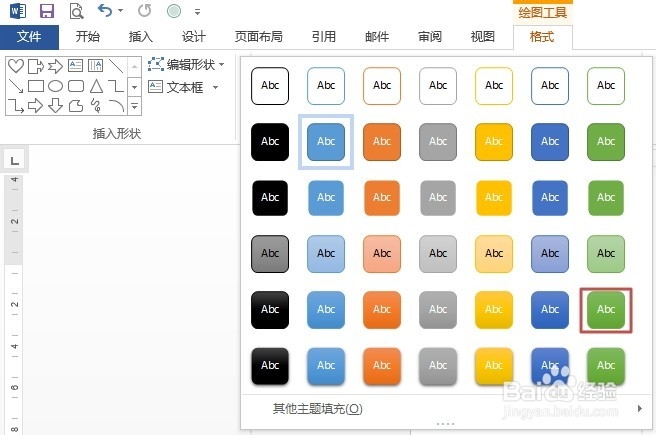656x435 pixels.
Task: Select the Elbow Connector shape without arrowhead
Action: [x=116, y=86]
